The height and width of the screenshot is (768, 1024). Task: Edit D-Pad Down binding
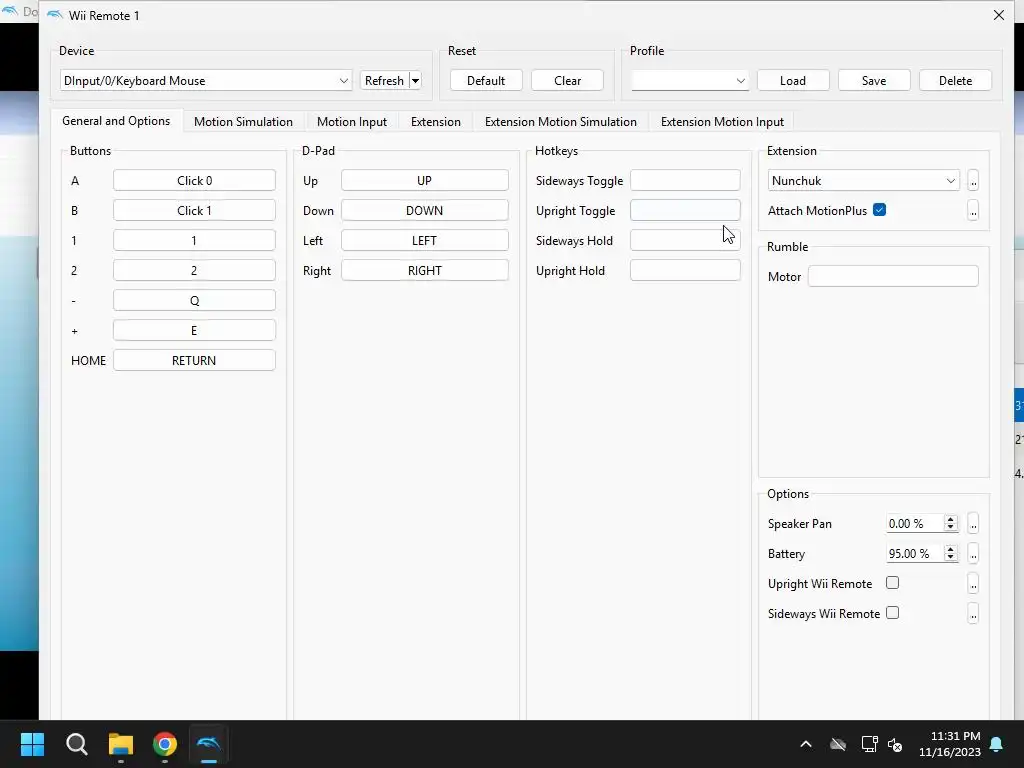pyautogui.click(x=424, y=210)
